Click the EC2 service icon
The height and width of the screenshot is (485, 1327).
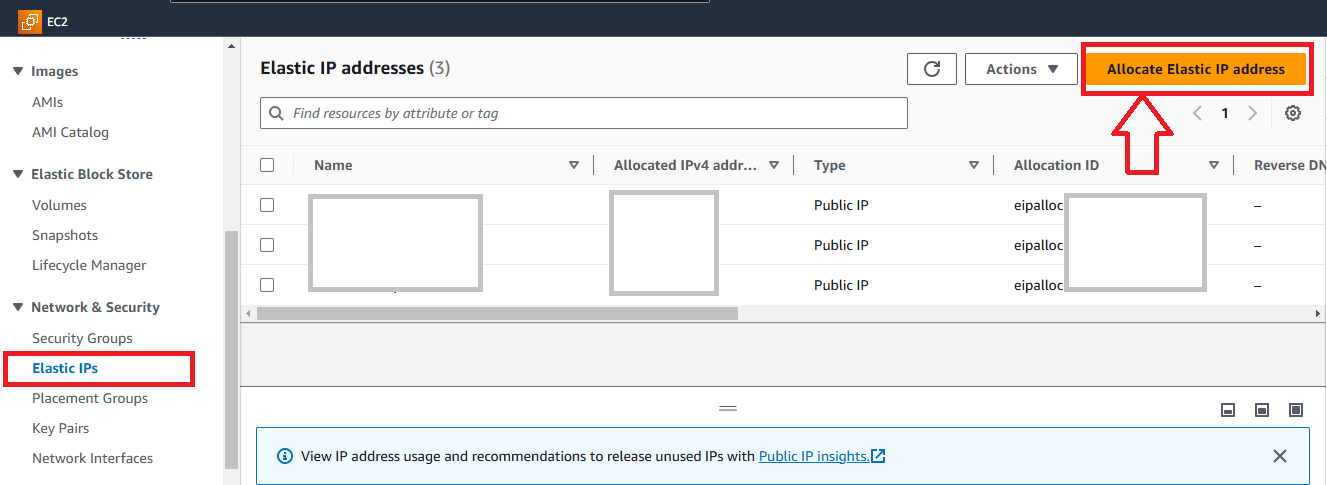pos(30,20)
